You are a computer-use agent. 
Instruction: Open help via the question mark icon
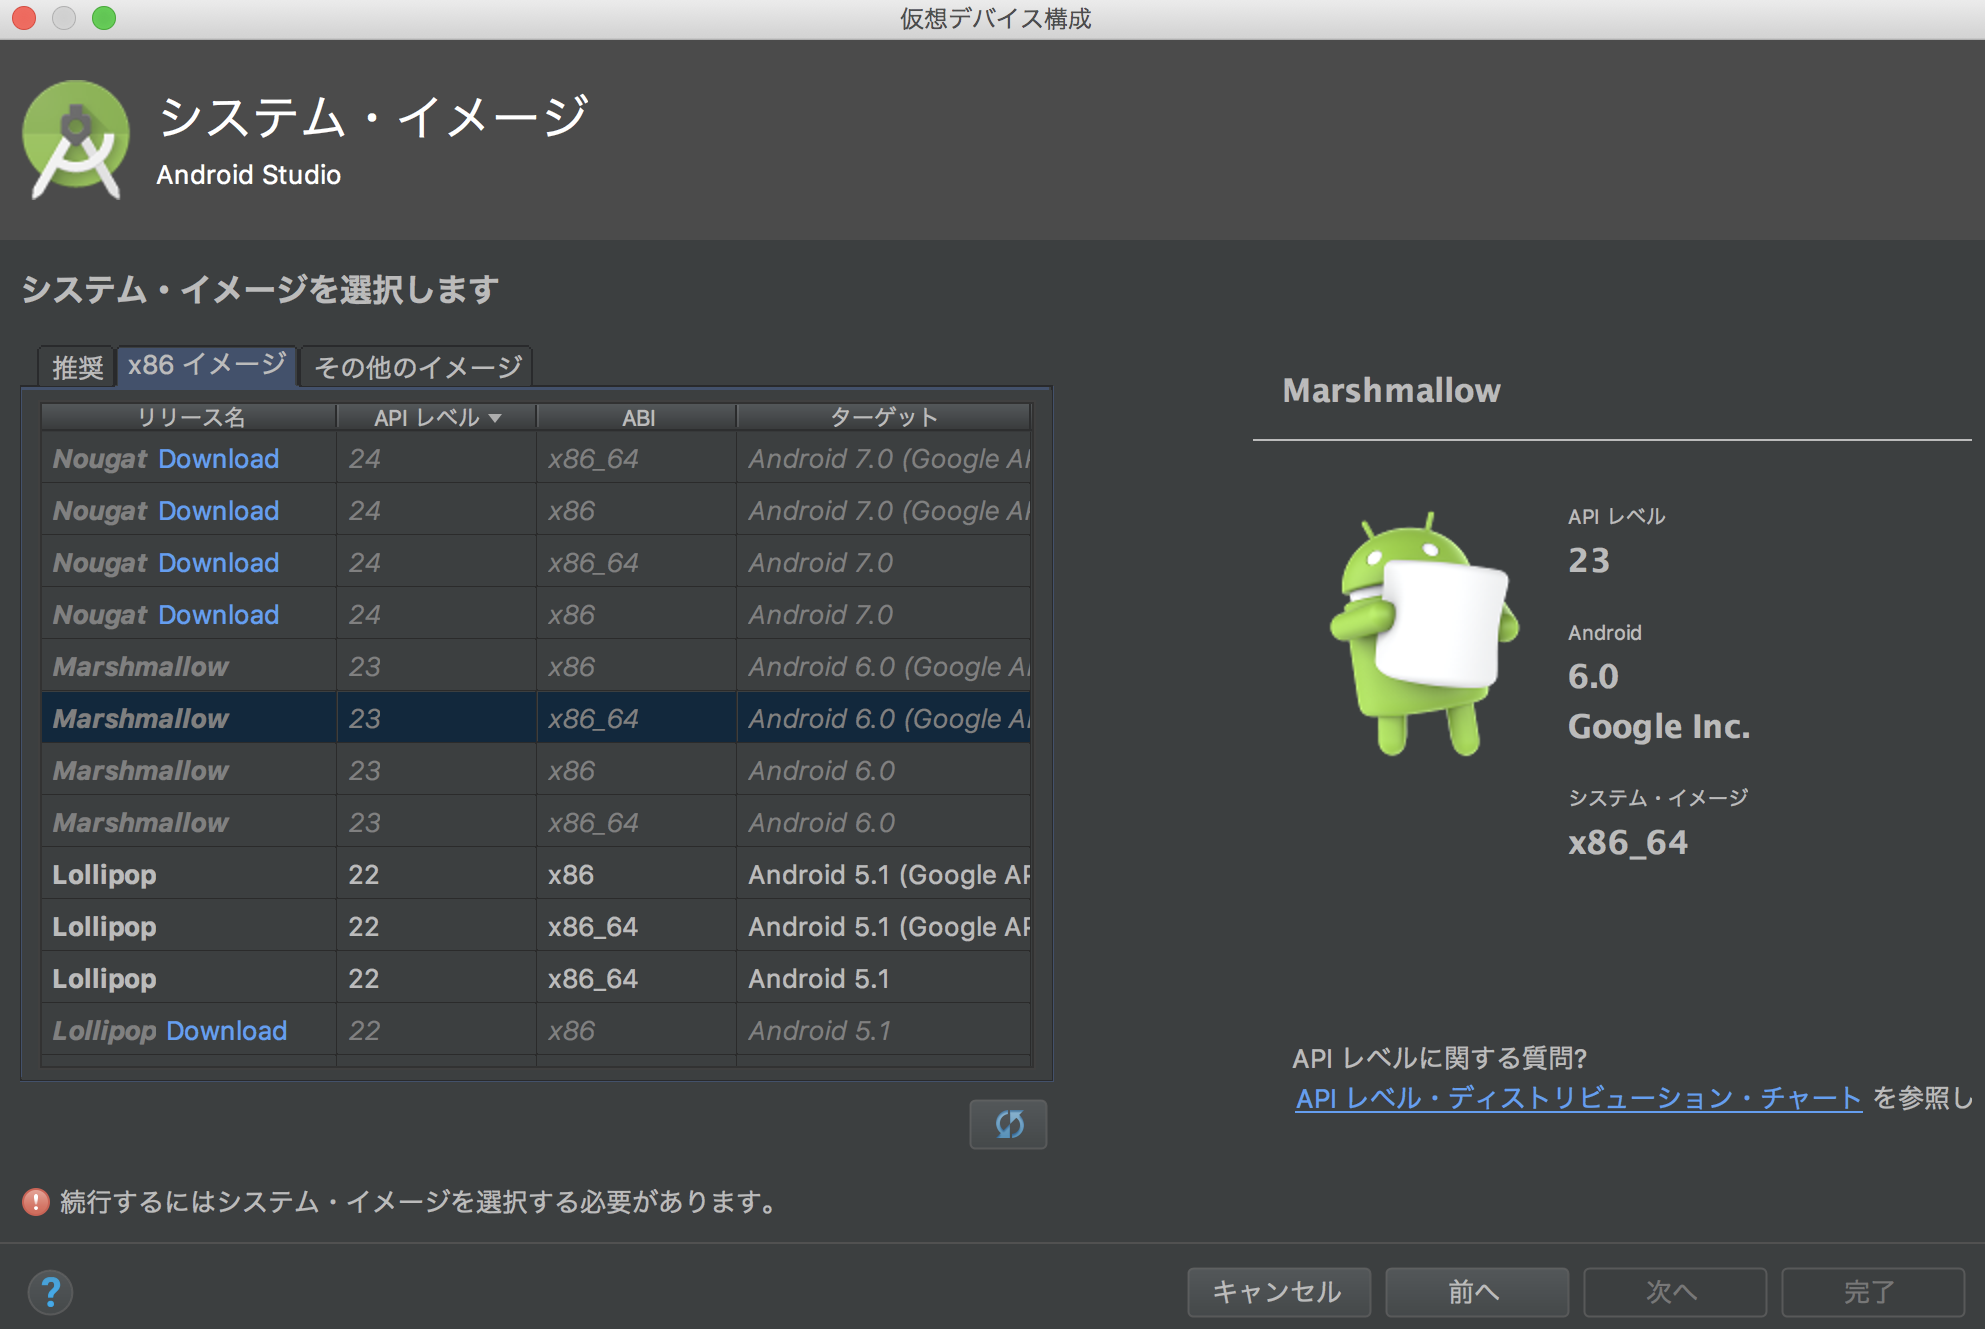[x=53, y=1292]
